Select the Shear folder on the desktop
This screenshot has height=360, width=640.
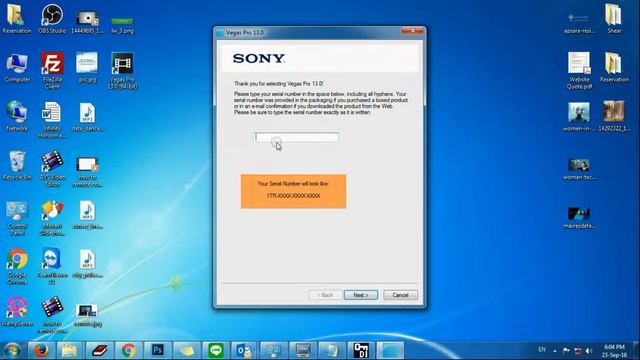pyautogui.click(x=614, y=18)
